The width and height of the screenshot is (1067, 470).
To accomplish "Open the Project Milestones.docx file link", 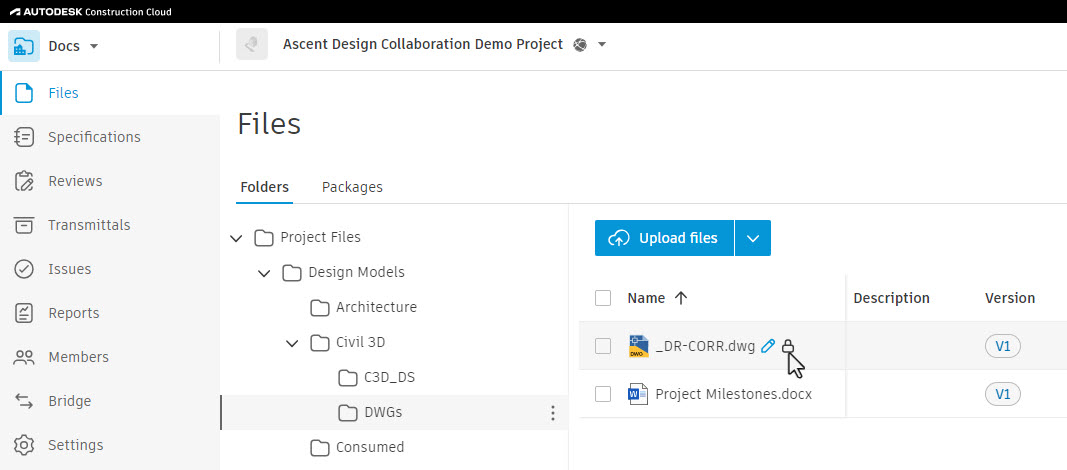I will coord(734,394).
